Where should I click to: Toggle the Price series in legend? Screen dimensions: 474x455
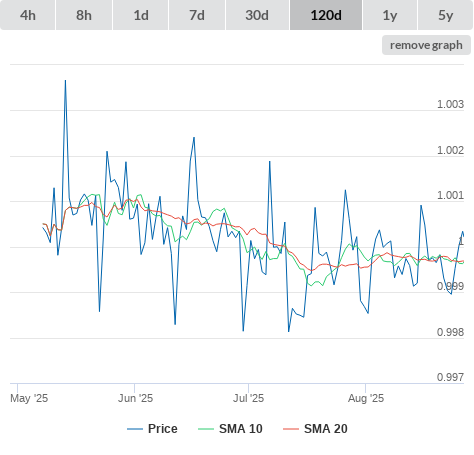pyautogui.click(x=162, y=429)
